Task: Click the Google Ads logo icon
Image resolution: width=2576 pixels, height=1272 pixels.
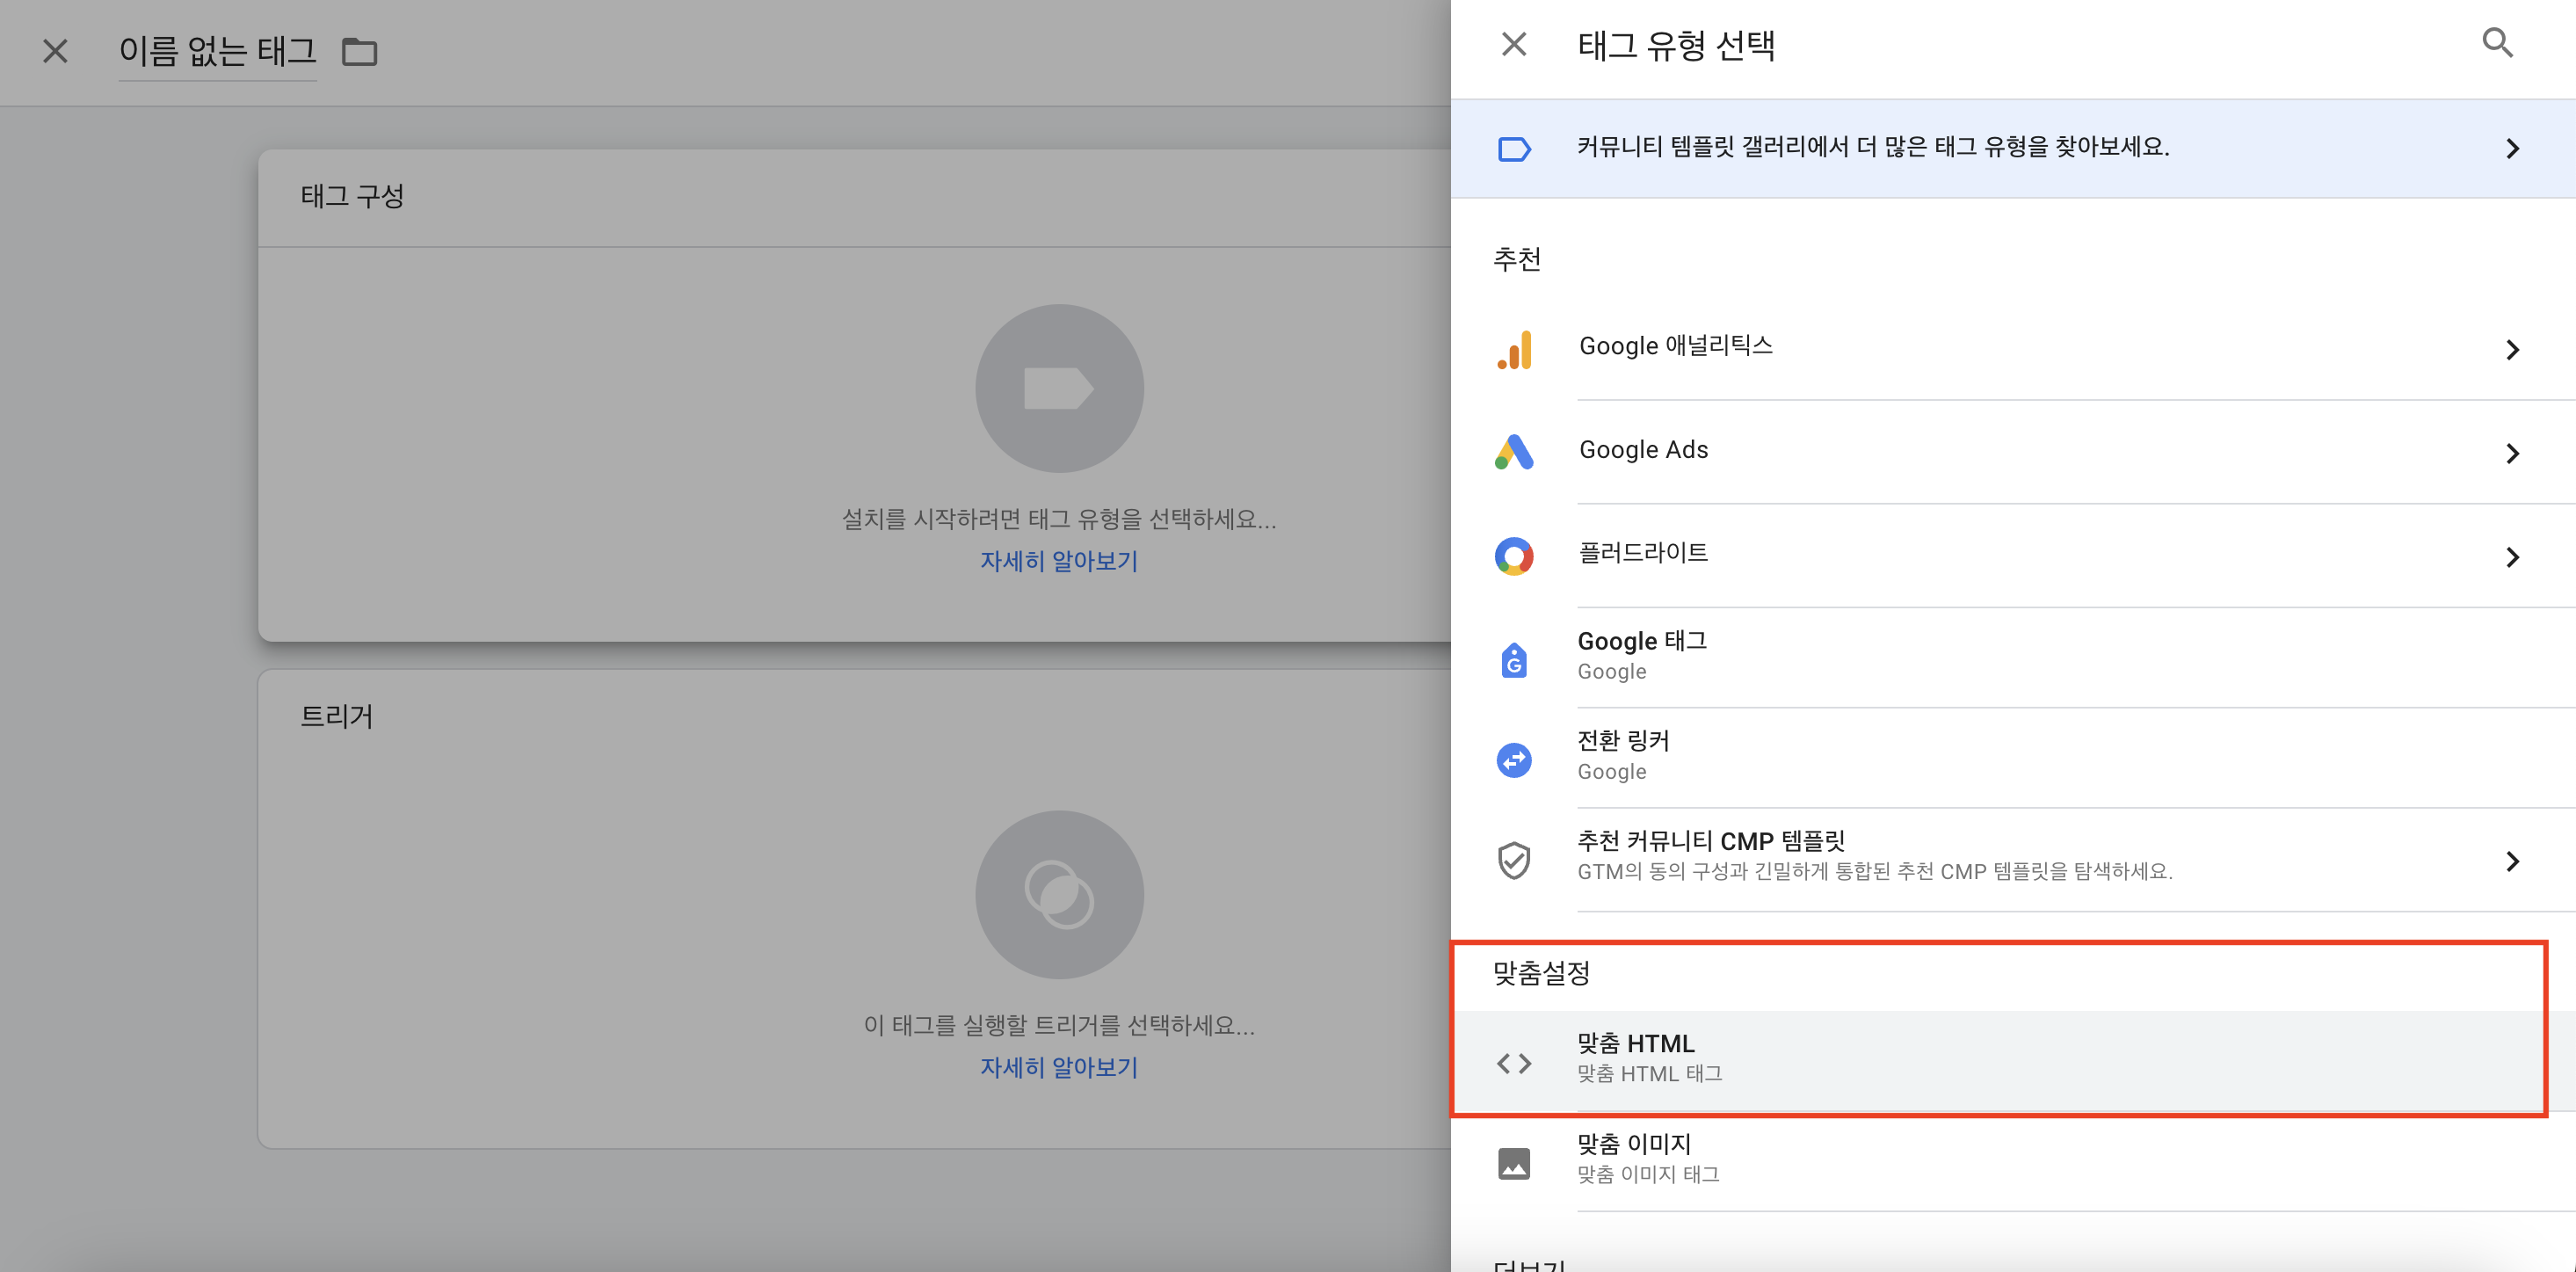Action: (x=1514, y=452)
